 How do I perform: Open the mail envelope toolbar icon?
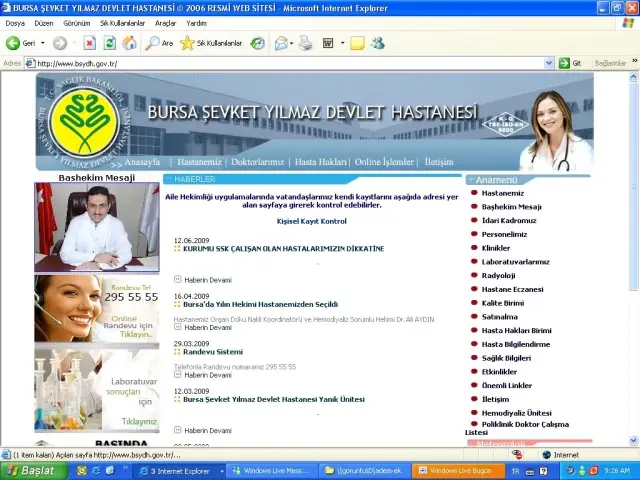tap(281, 43)
